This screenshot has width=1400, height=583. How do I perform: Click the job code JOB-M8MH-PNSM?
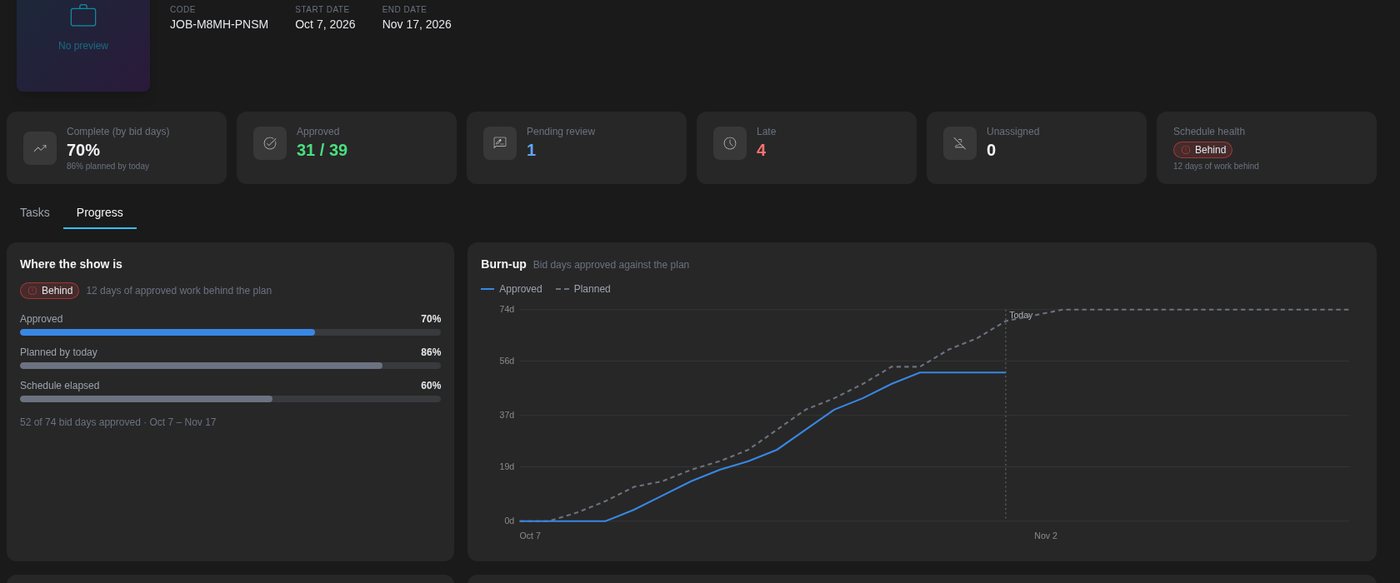pos(219,24)
